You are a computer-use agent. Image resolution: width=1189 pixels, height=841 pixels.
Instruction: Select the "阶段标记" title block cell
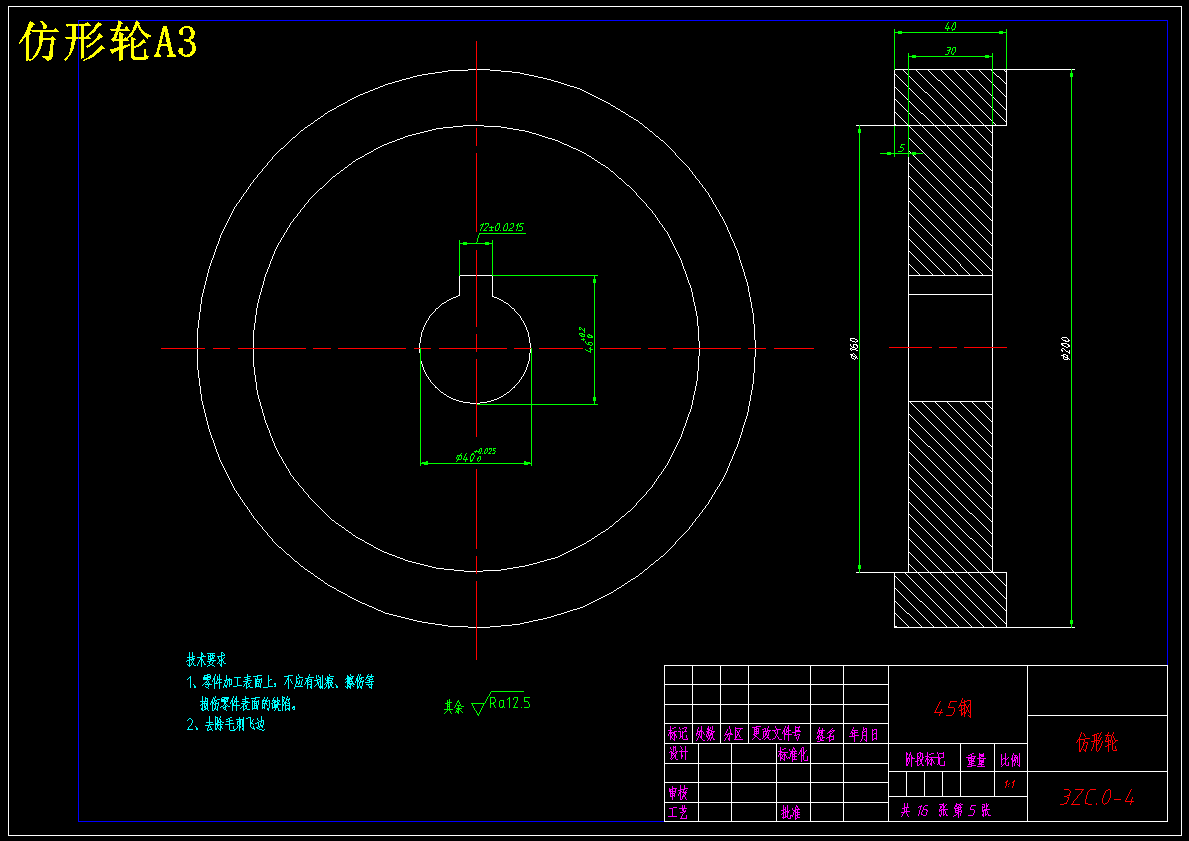925,759
